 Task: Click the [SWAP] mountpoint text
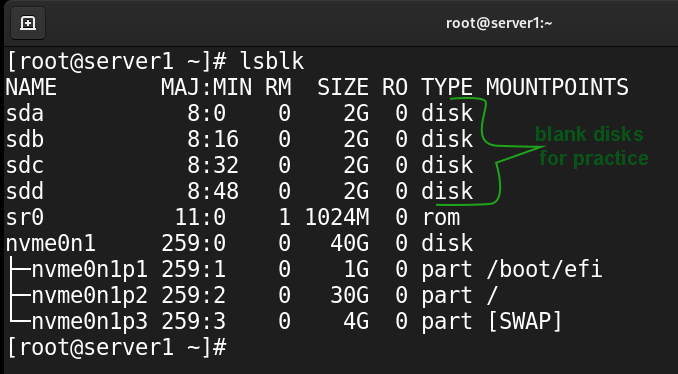coord(524,321)
